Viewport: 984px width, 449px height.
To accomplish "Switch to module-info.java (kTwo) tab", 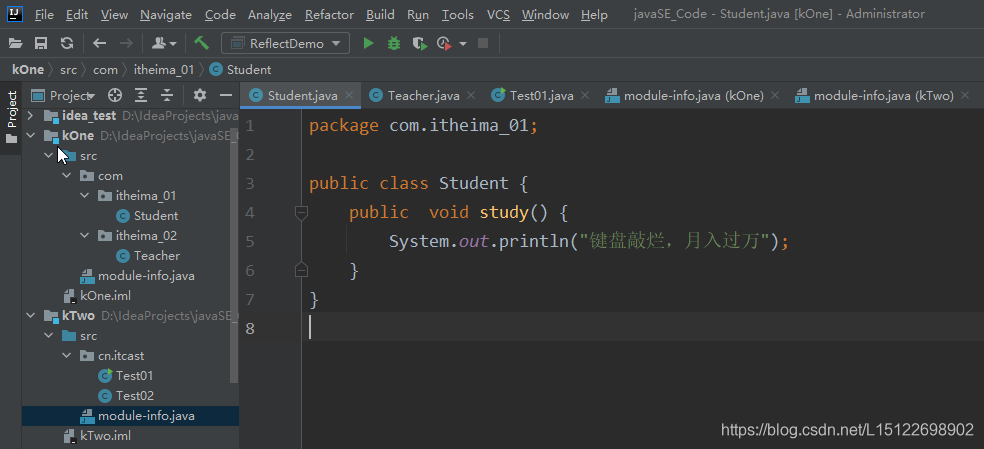I will (884, 95).
